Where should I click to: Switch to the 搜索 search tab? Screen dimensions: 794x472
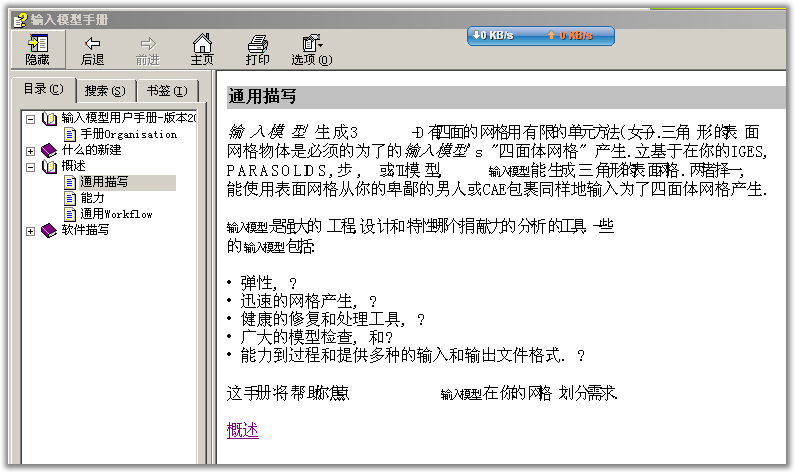click(x=105, y=91)
